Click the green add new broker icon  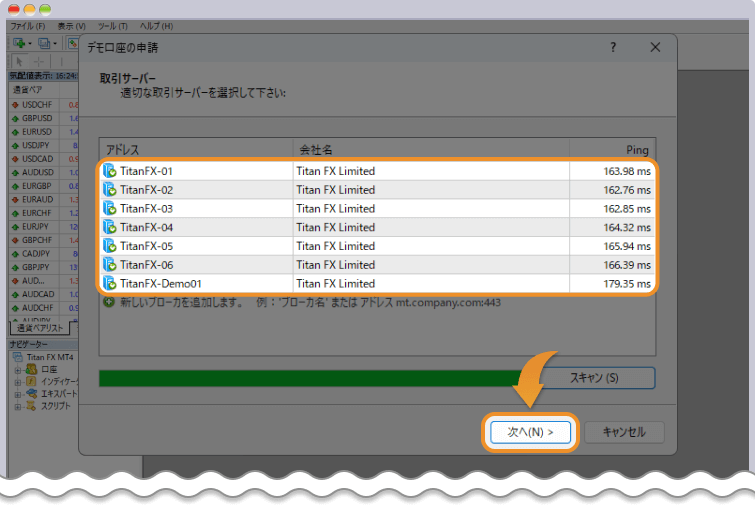pyautogui.click(x=109, y=302)
